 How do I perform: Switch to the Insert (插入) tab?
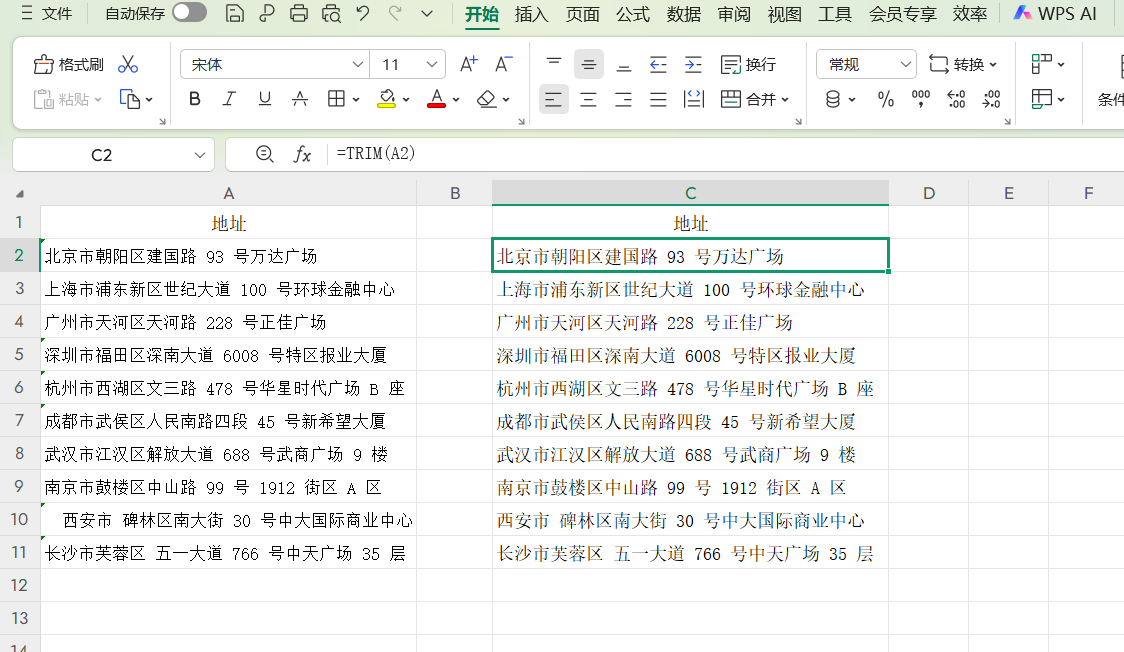coord(531,14)
